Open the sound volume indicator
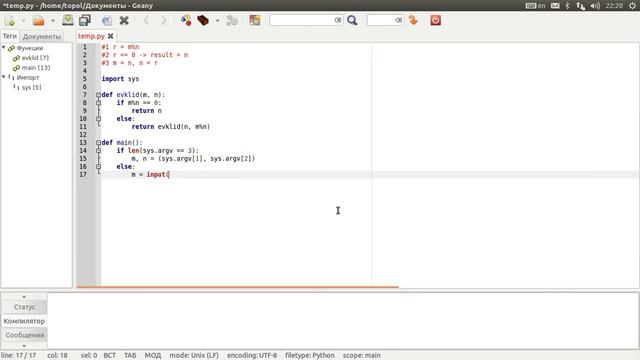The height and width of the screenshot is (360, 640). coord(595,6)
